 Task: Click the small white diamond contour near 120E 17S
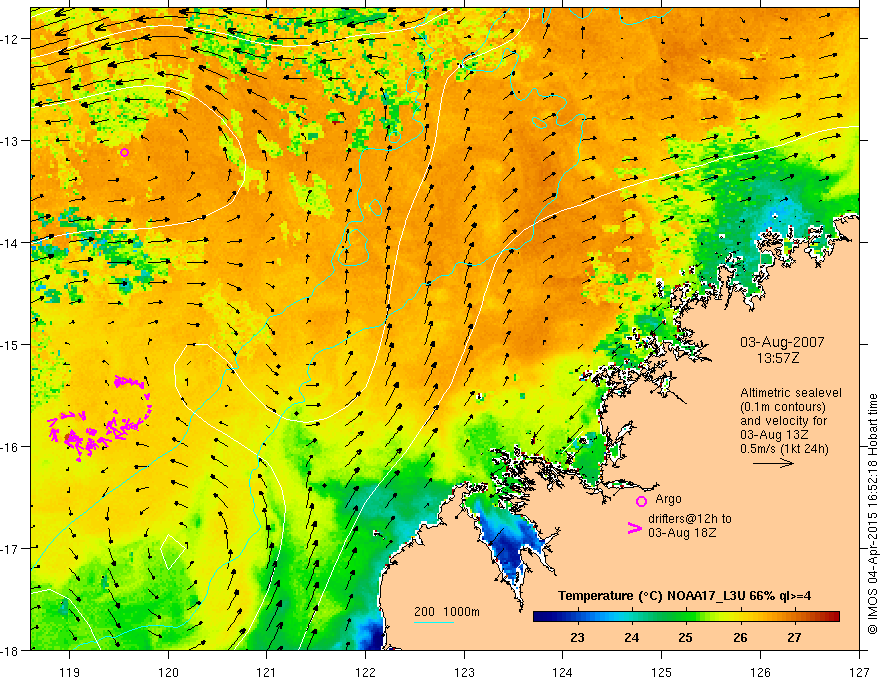click(172, 552)
